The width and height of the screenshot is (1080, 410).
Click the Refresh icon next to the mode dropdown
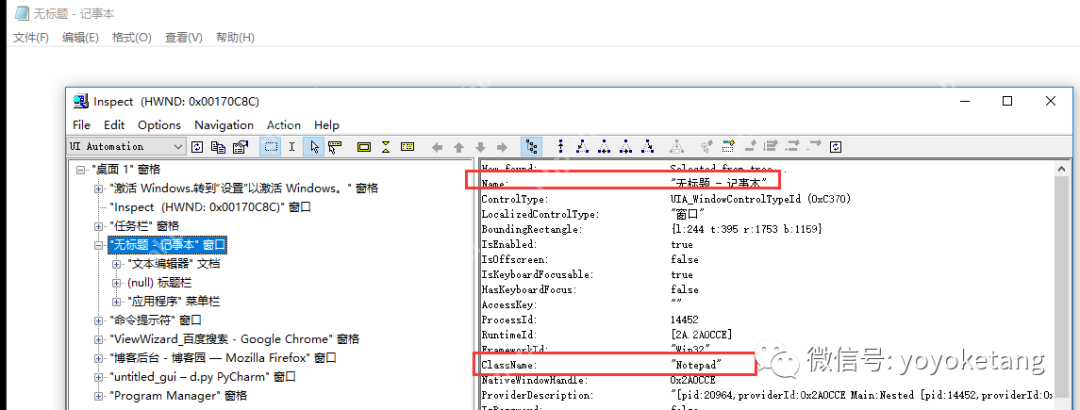[197, 147]
